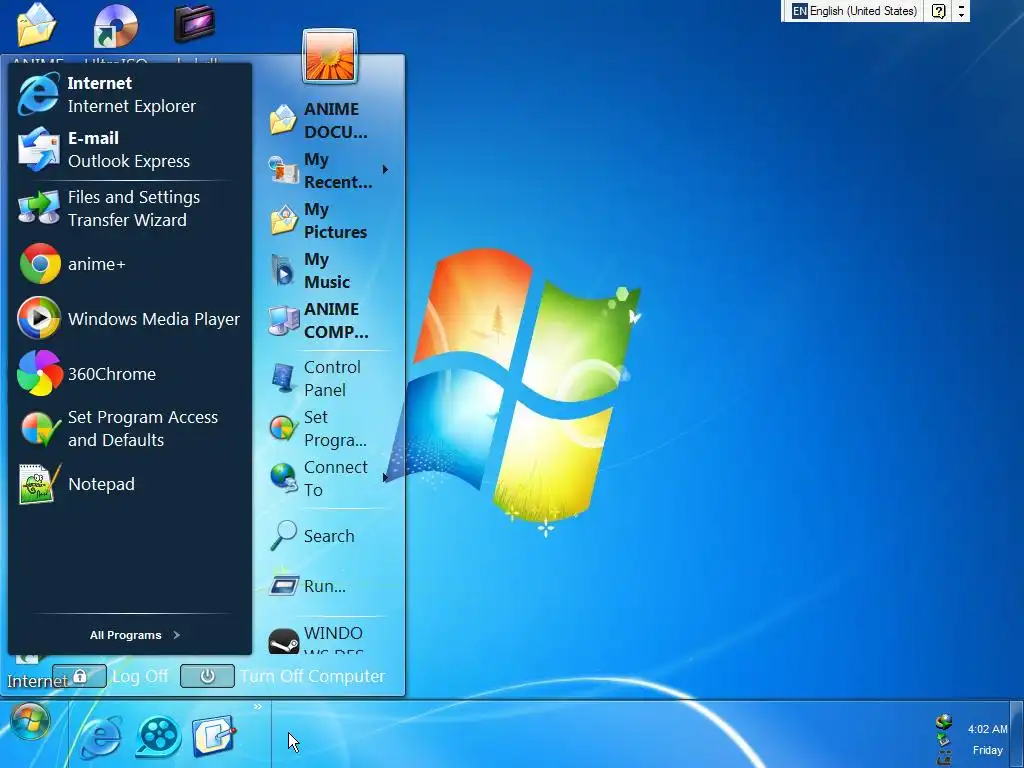The width and height of the screenshot is (1024, 768).
Task: Open ANIME folder icon on desktop
Action: [37, 25]
